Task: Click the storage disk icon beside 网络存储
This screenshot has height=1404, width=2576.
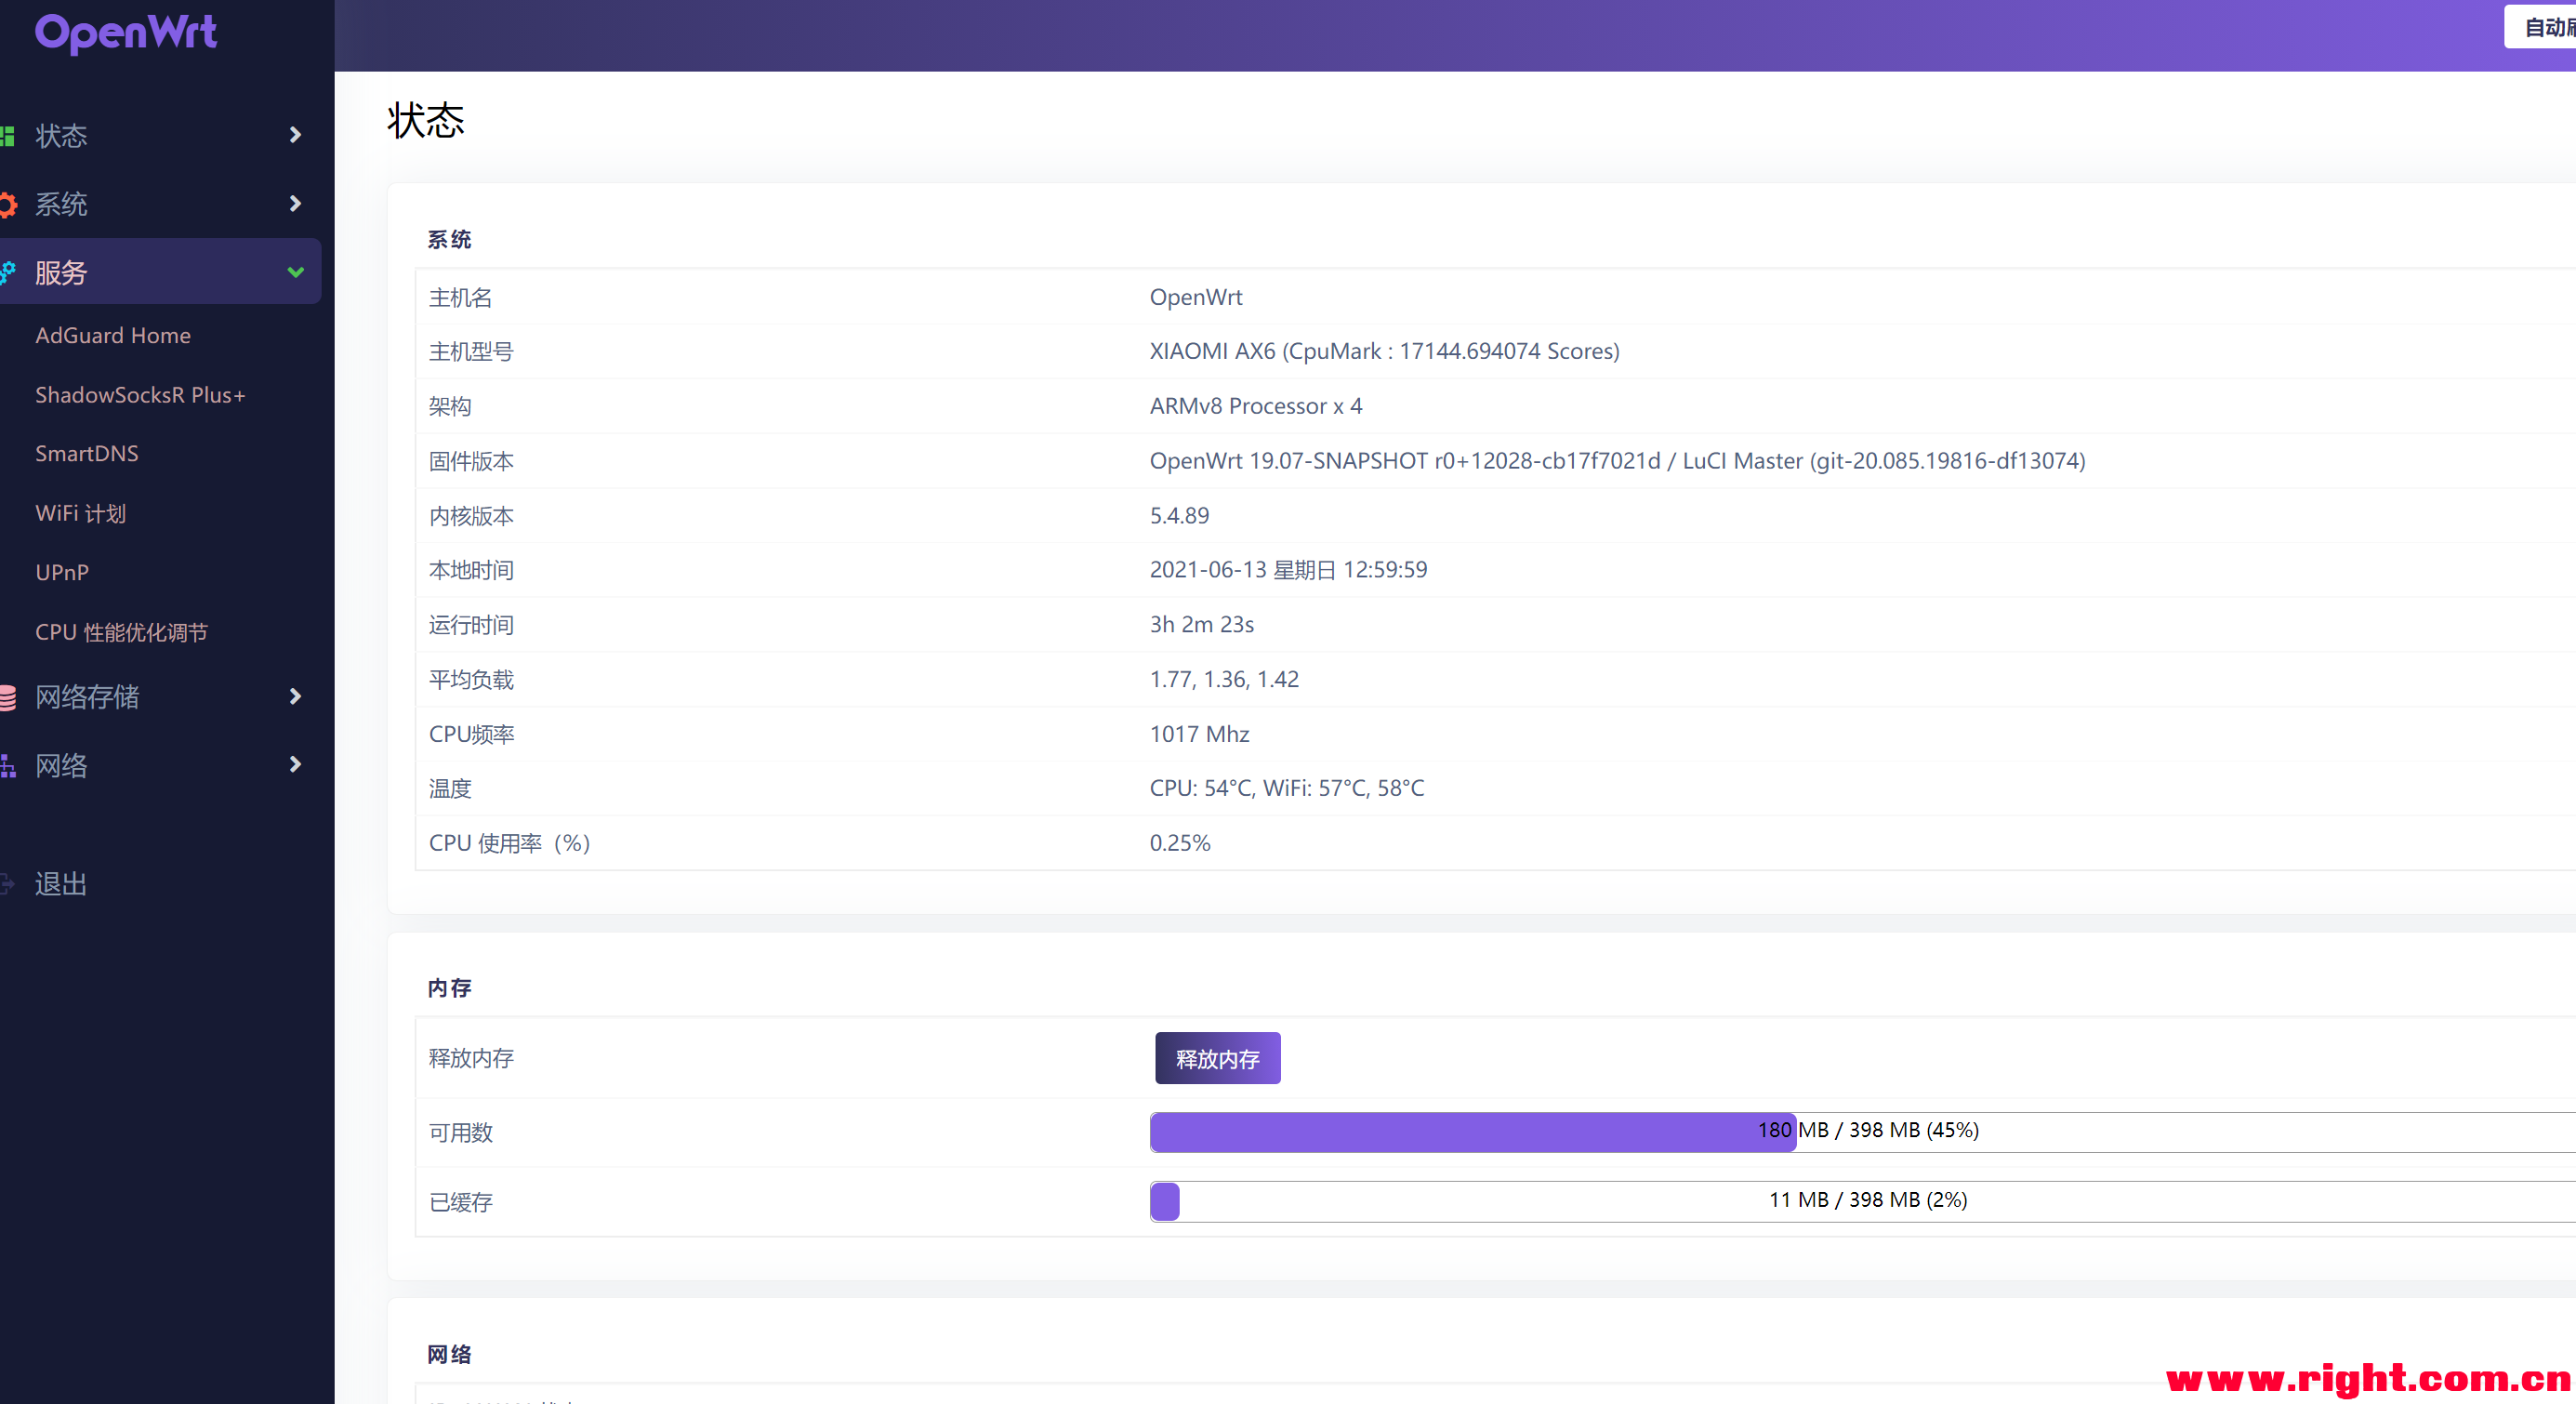Action: pos(8,697)
